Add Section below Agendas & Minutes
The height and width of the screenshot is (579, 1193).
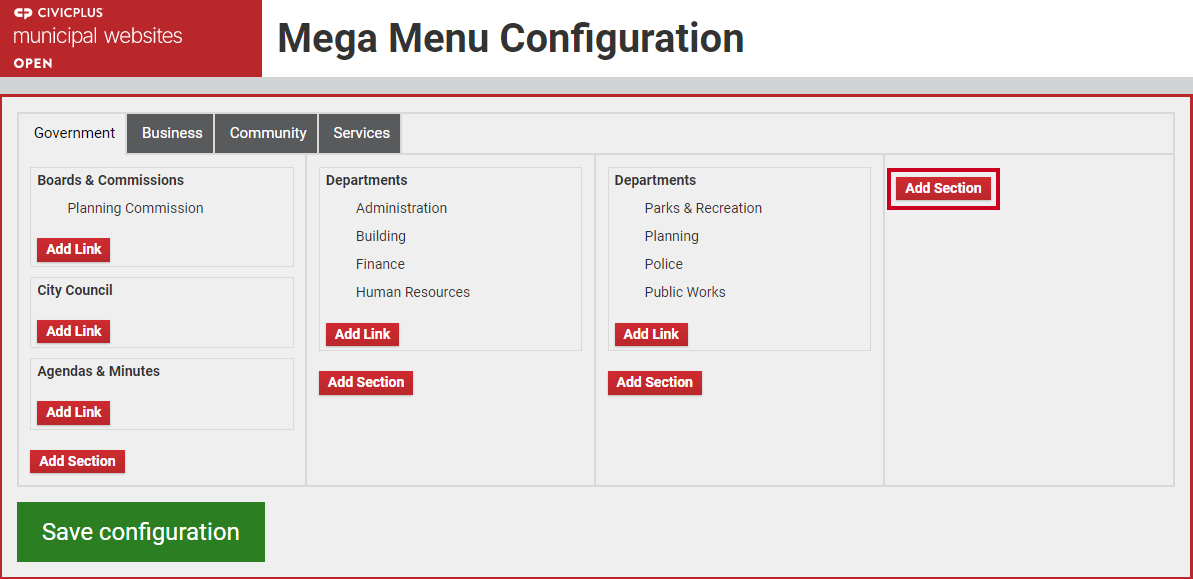click(x=78, y=461)
